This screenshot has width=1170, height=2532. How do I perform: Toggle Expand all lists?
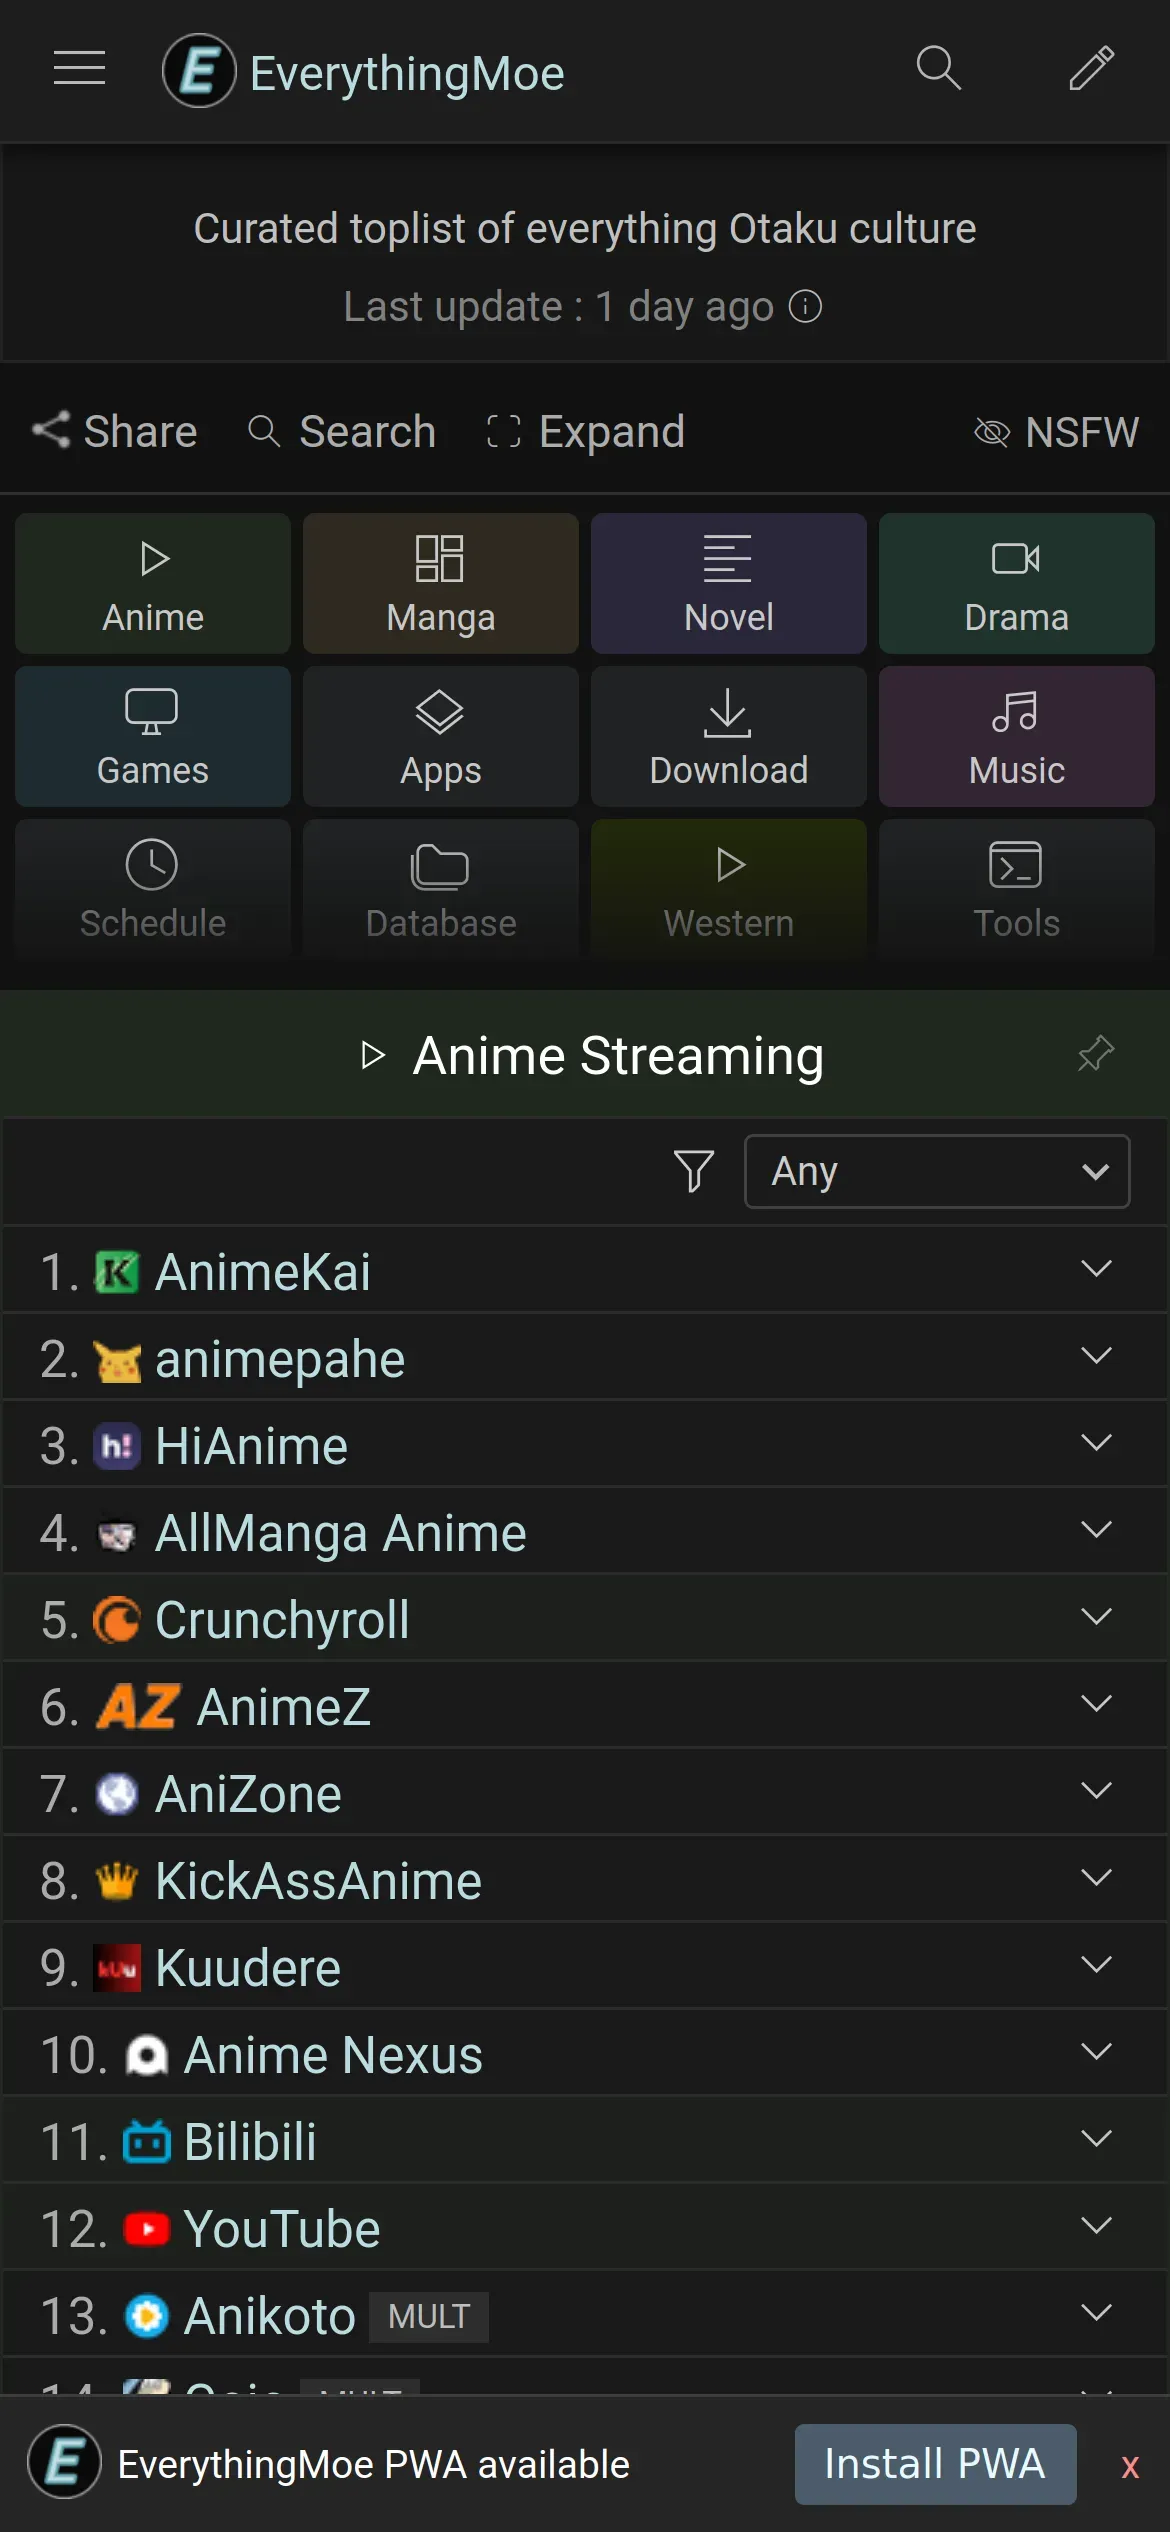click(x=586, y=432)
